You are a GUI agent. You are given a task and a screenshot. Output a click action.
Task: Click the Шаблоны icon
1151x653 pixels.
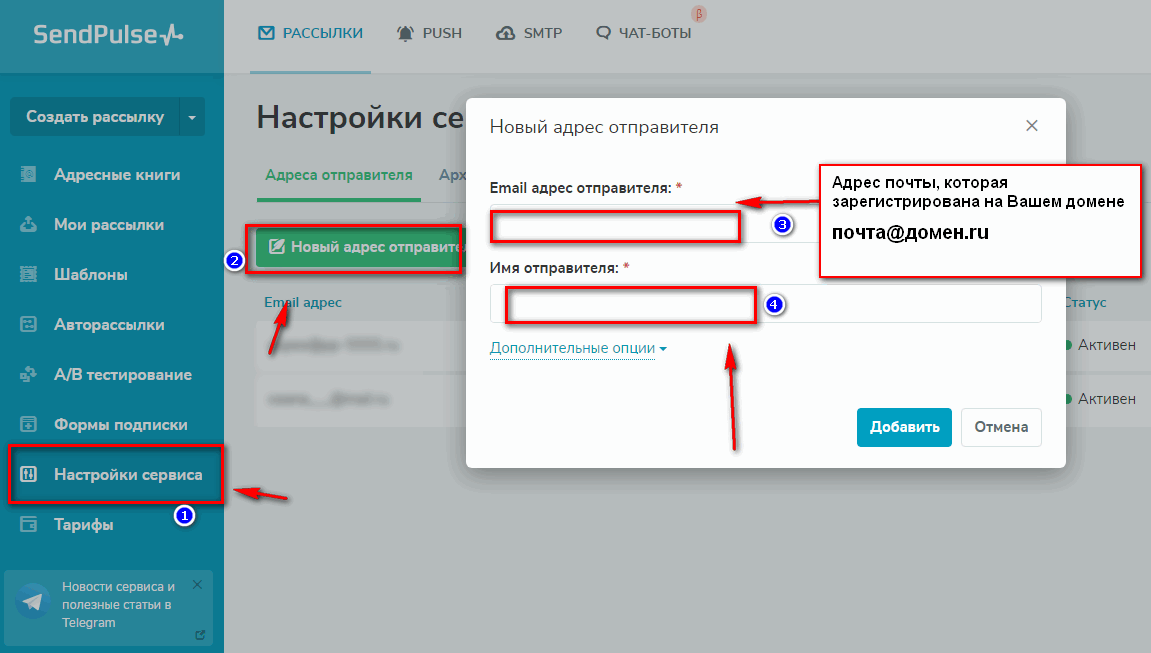coord(28,274)
